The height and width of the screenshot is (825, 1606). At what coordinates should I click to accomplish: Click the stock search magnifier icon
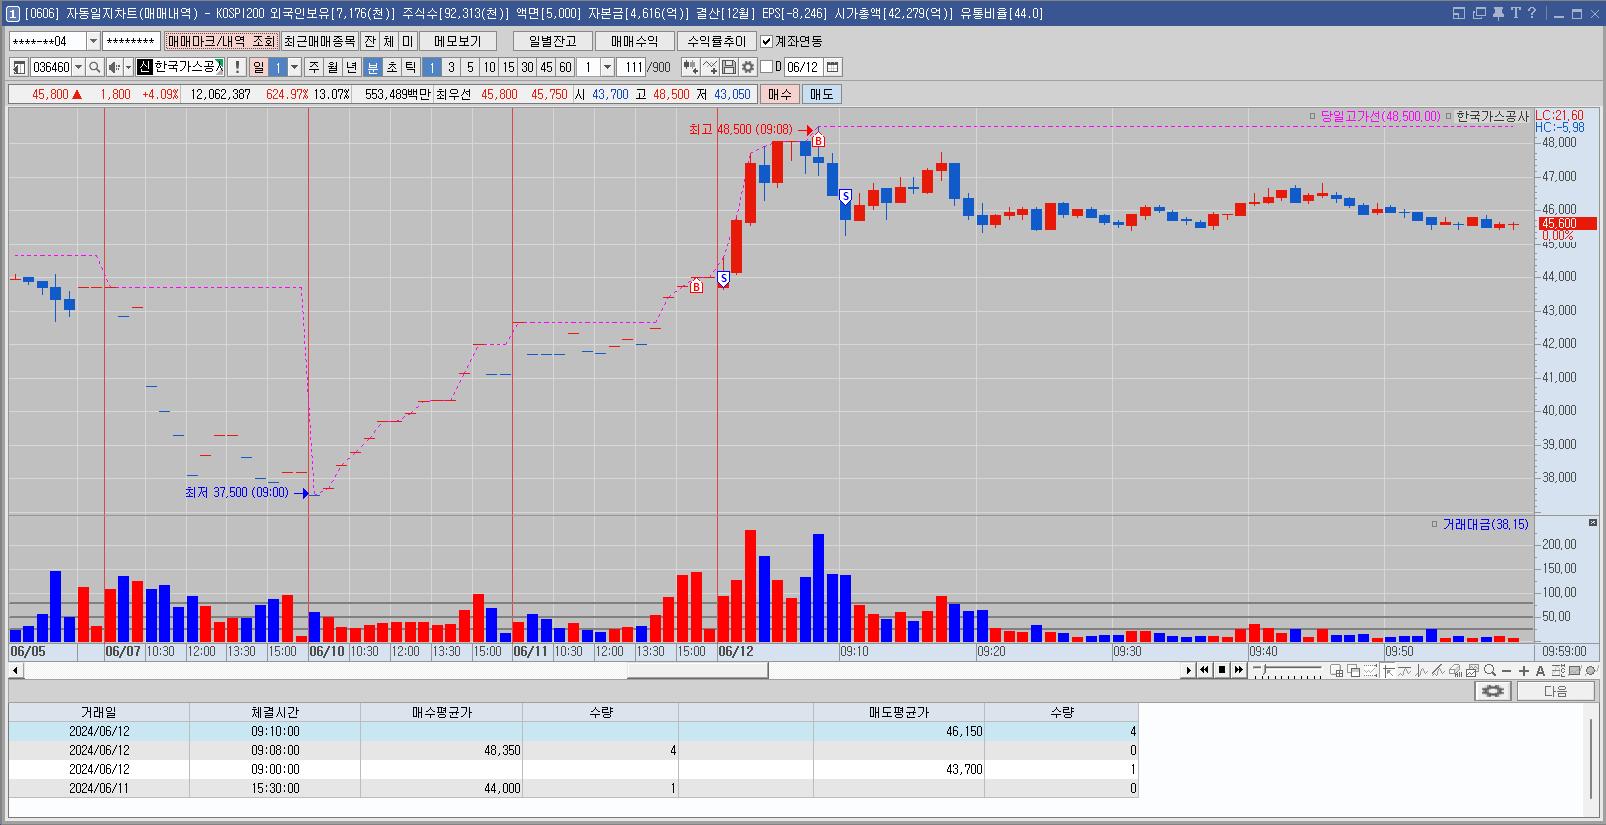click(94, 67)
